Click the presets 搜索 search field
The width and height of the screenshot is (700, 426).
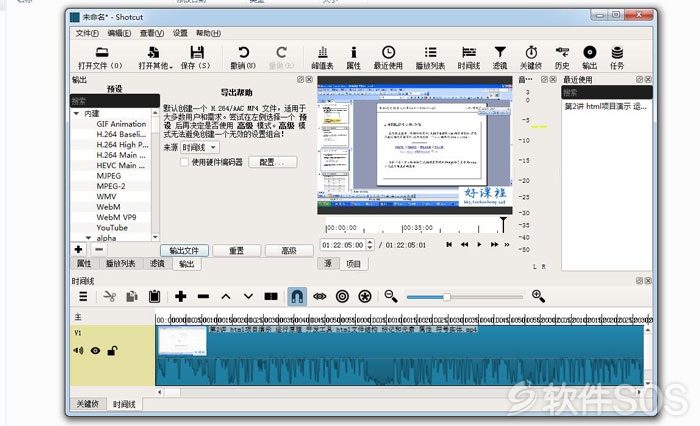point(115,101)
